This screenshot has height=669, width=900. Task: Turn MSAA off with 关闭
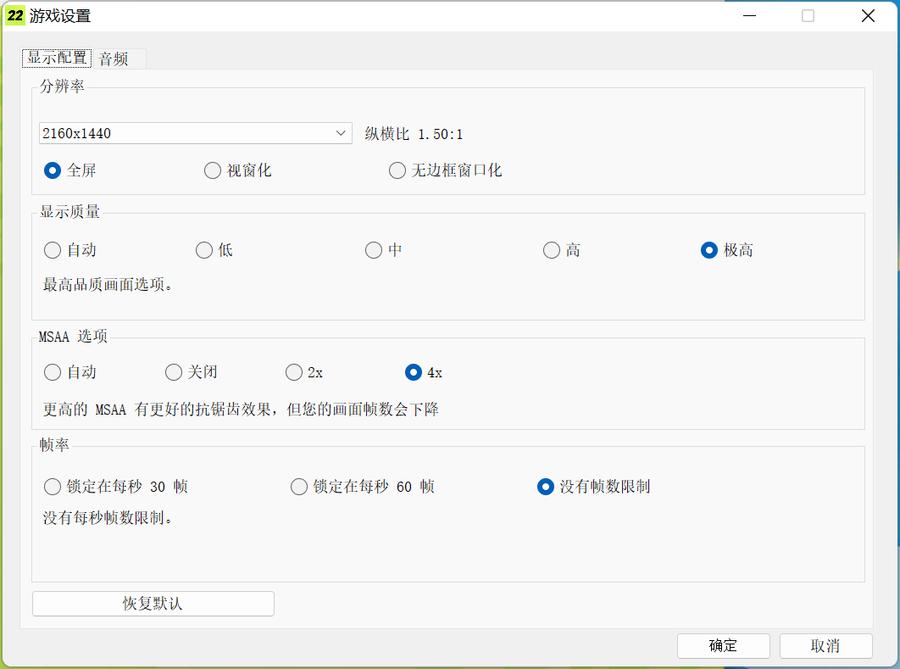coord(173,372)
